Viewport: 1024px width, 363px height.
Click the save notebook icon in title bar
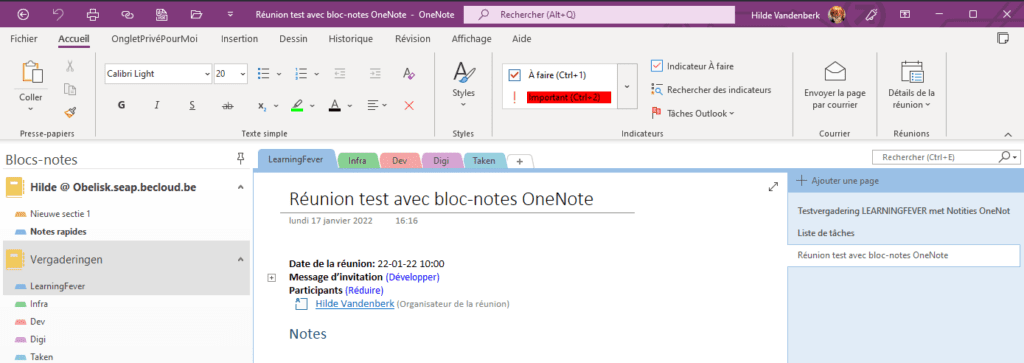click(161, 14)
